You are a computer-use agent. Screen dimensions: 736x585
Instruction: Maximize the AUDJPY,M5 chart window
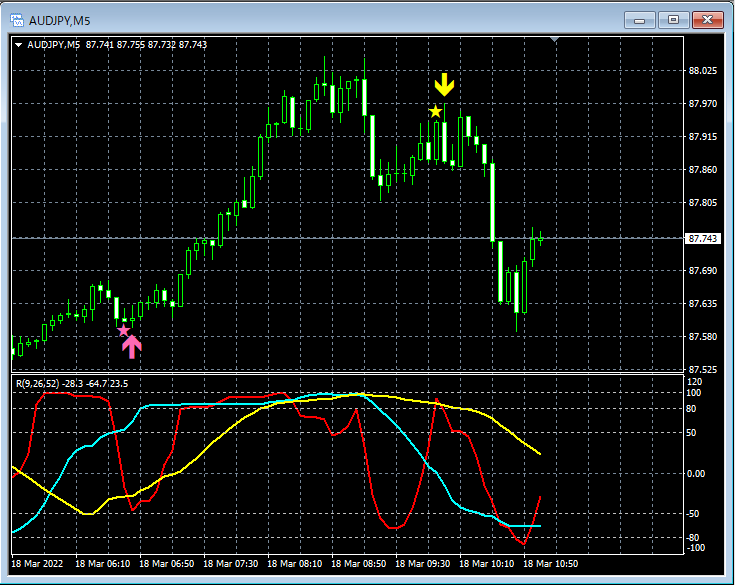pyautogui.click(x=673, y=20)
